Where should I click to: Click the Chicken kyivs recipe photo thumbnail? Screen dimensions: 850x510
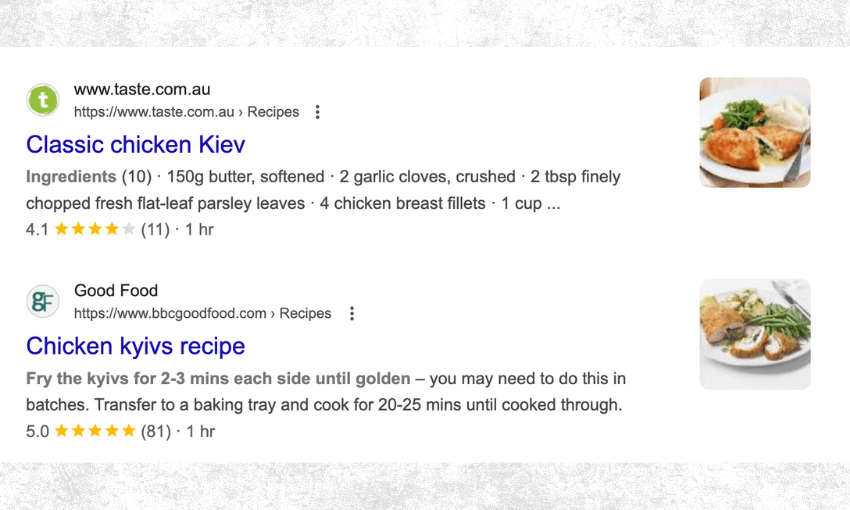click(754, 334)
